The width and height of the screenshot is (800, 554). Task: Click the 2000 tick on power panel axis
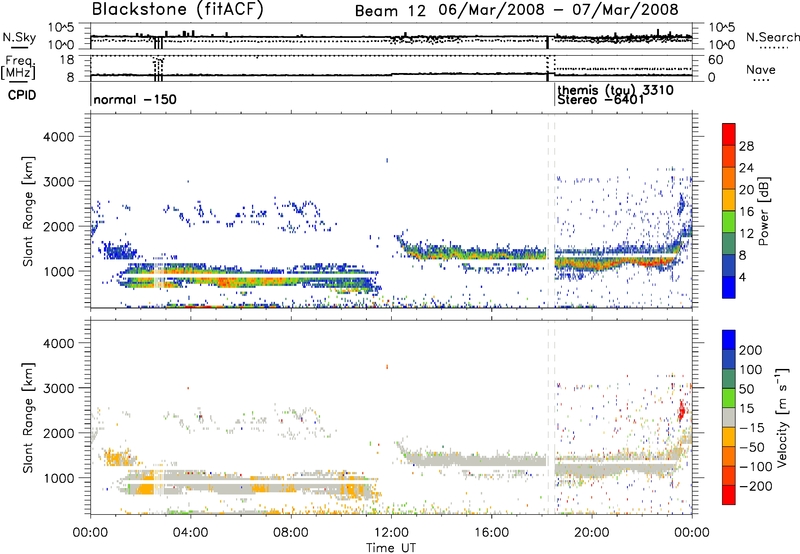[x=58, y=226]
